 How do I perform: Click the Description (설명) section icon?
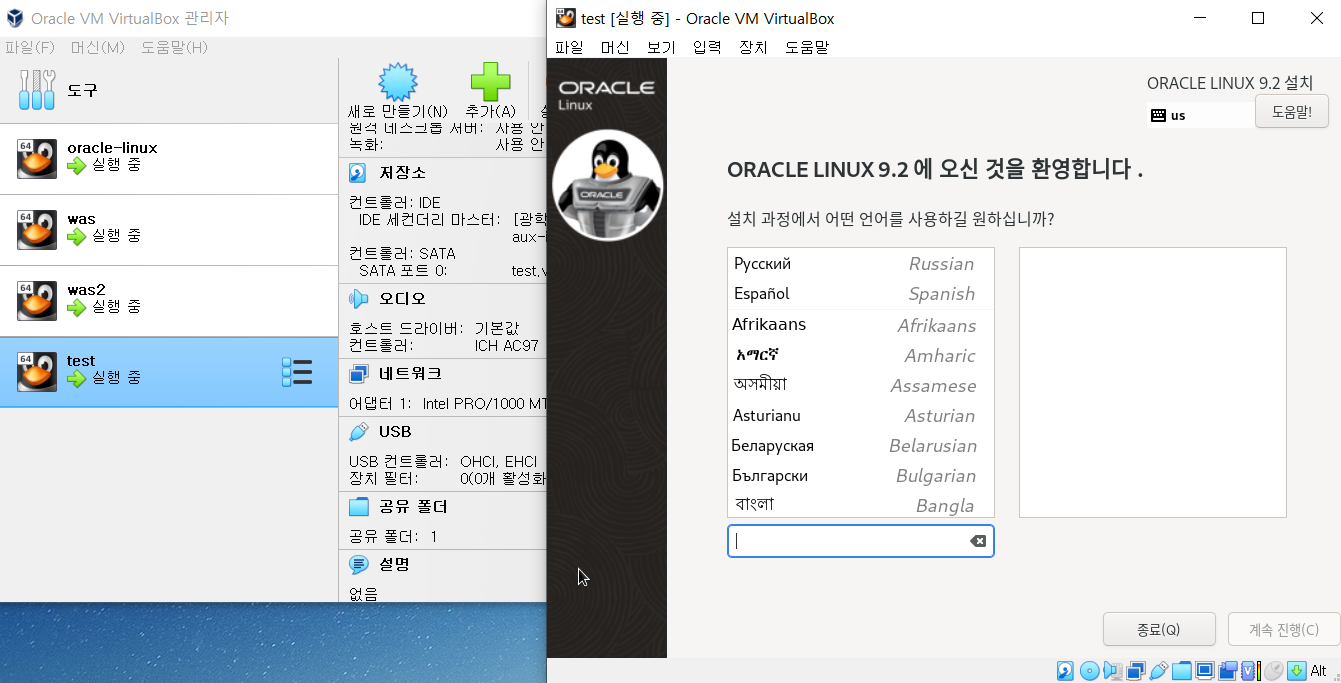[x=357, y=565]
